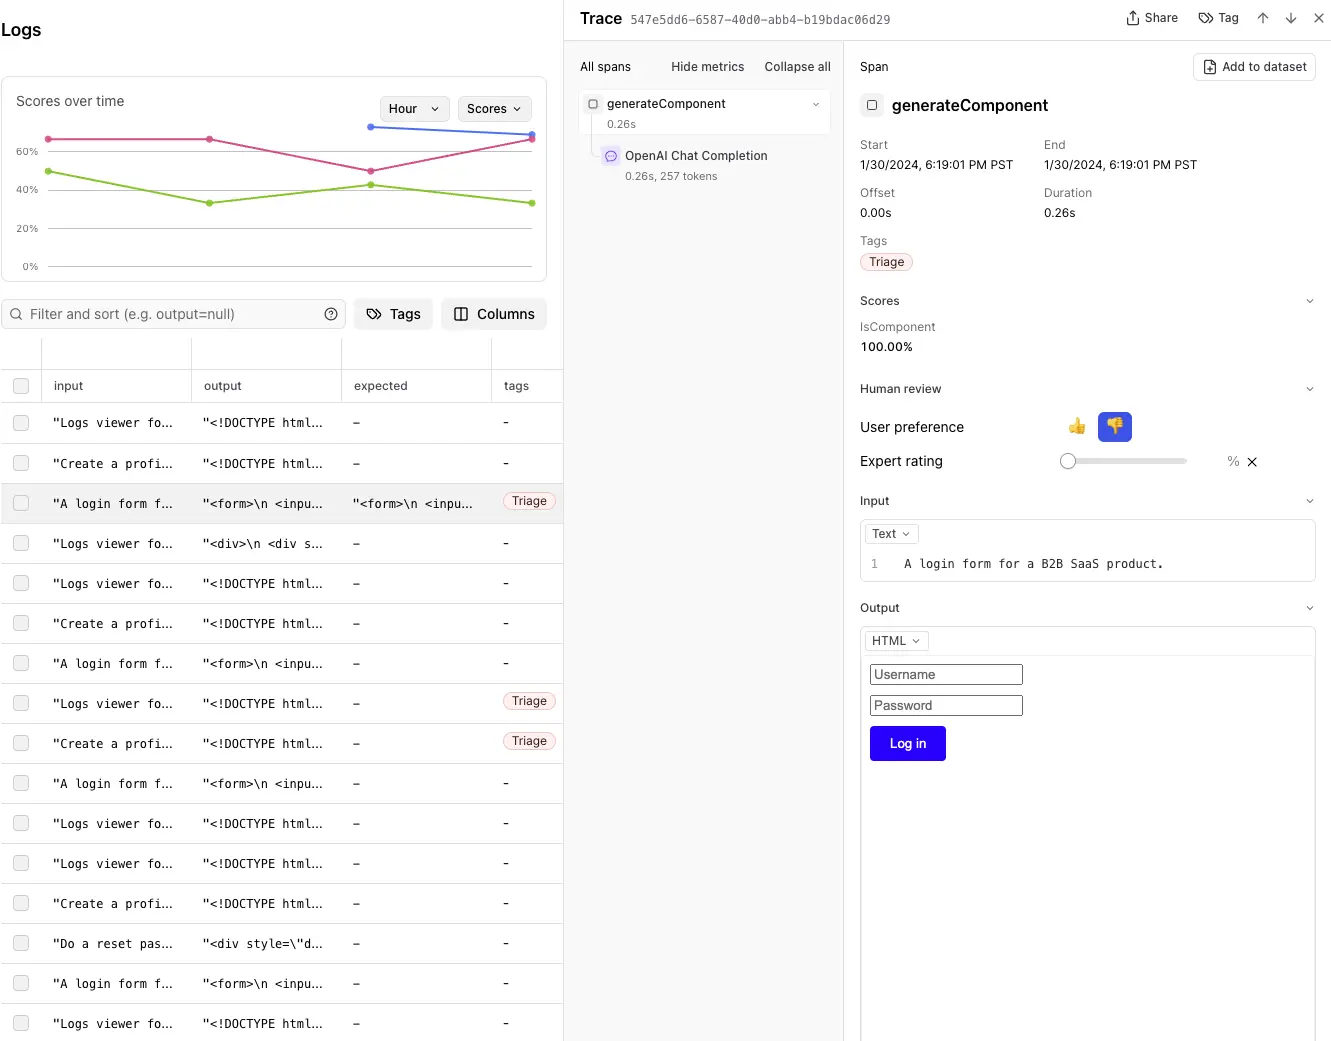Collapse the Output section chevron
Screen dimensions: 1331x1041
1310,607
